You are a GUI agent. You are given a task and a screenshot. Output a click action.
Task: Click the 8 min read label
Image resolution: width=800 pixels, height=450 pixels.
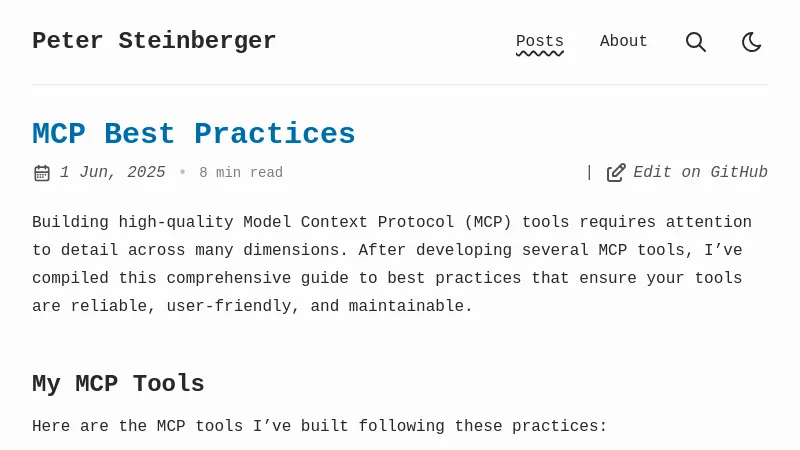click(241, 173)
